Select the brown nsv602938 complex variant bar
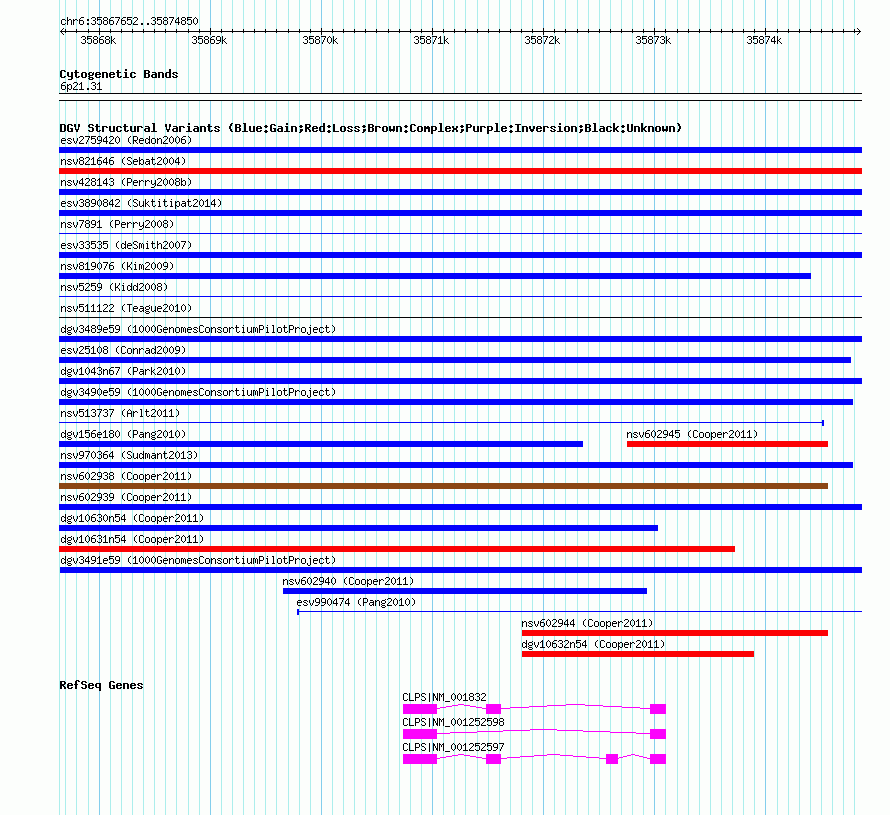The width and height of the screenshot is (890, 815). (443, 486)
